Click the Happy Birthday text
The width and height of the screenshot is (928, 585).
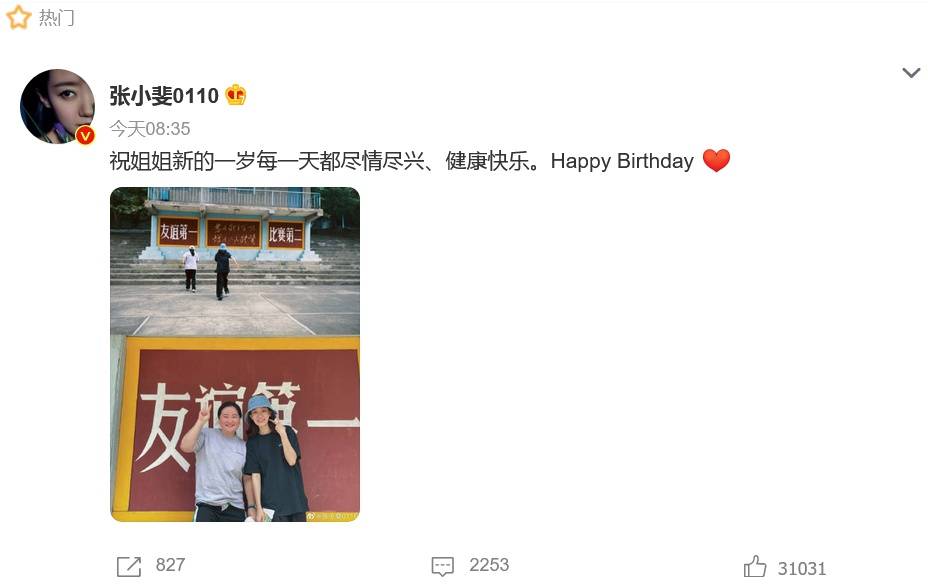(x=622, y=161)
